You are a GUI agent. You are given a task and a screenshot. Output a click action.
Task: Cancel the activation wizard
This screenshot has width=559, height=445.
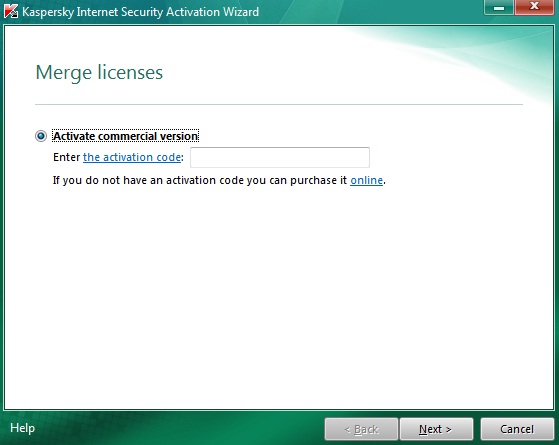pyautogui.click(x=517, y=429)
